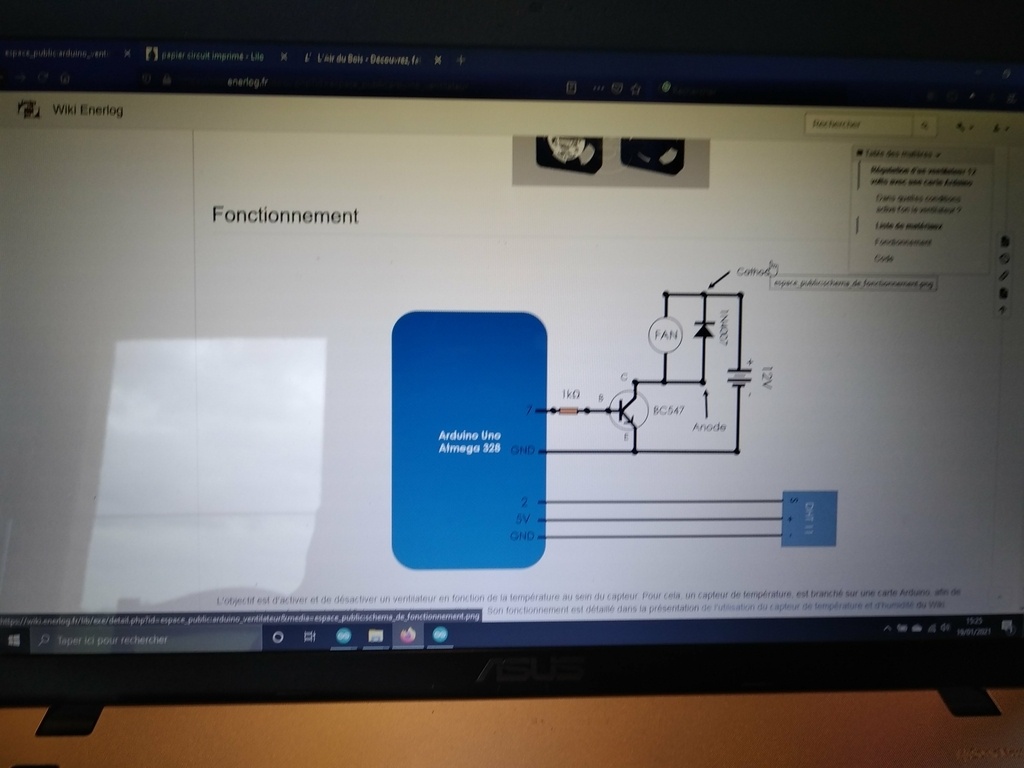Open the Windows notification center
The width and height of the screenshot is (1024, 768).
point(1008,627)
